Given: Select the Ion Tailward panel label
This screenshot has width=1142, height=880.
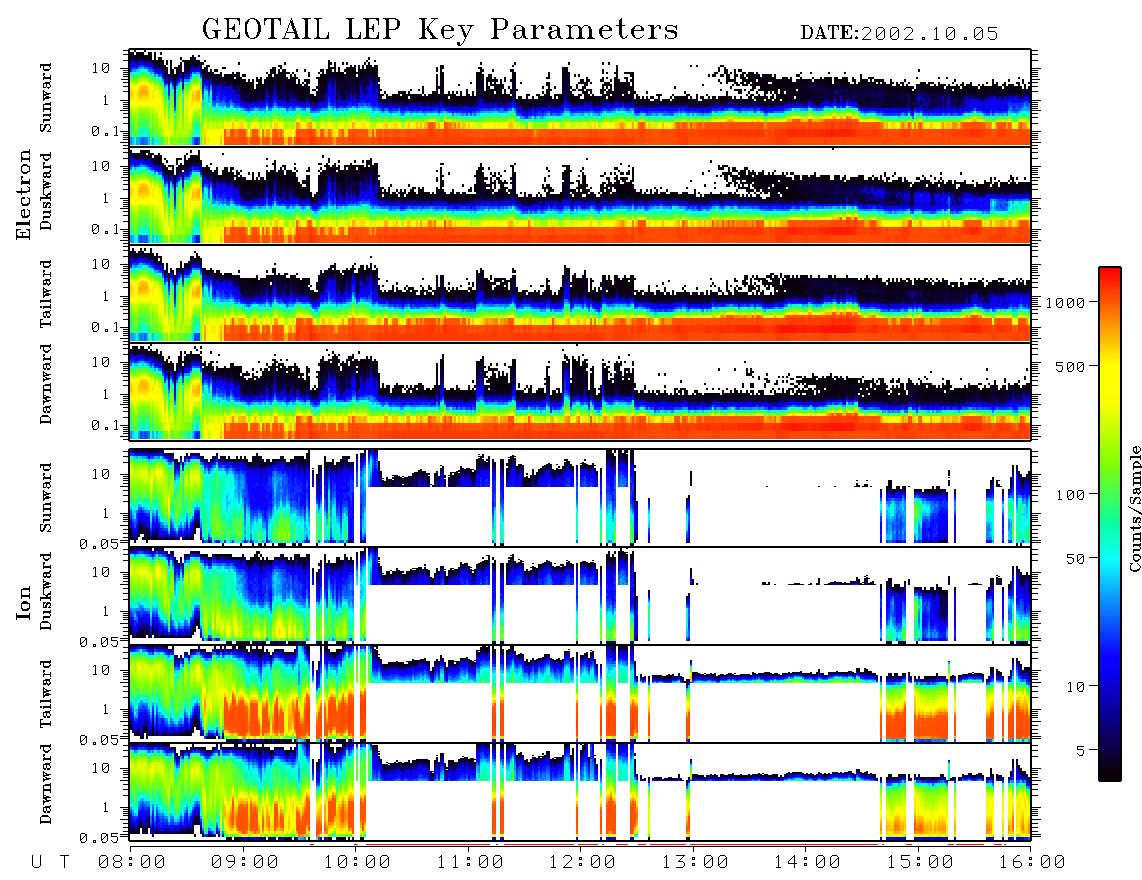Looking at the screenshot, I should pyautogui.click(x=46, y=694).
